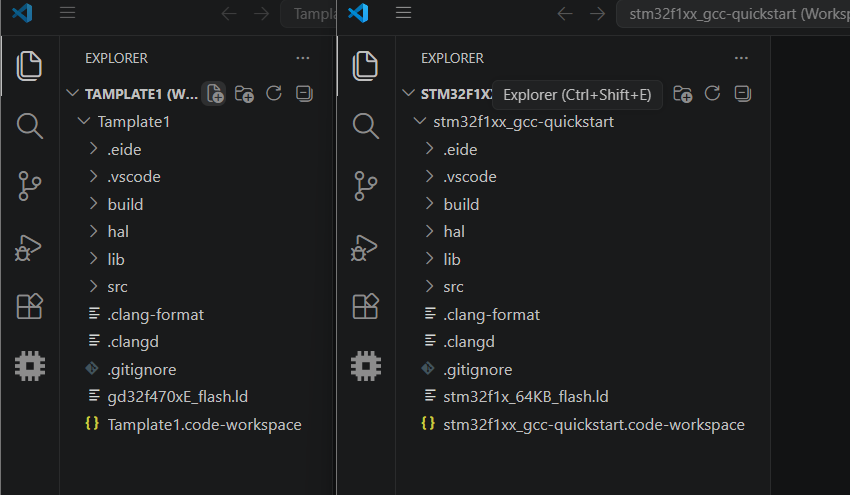Collapse all folders in TAMPLATE1 explorer

304,94
